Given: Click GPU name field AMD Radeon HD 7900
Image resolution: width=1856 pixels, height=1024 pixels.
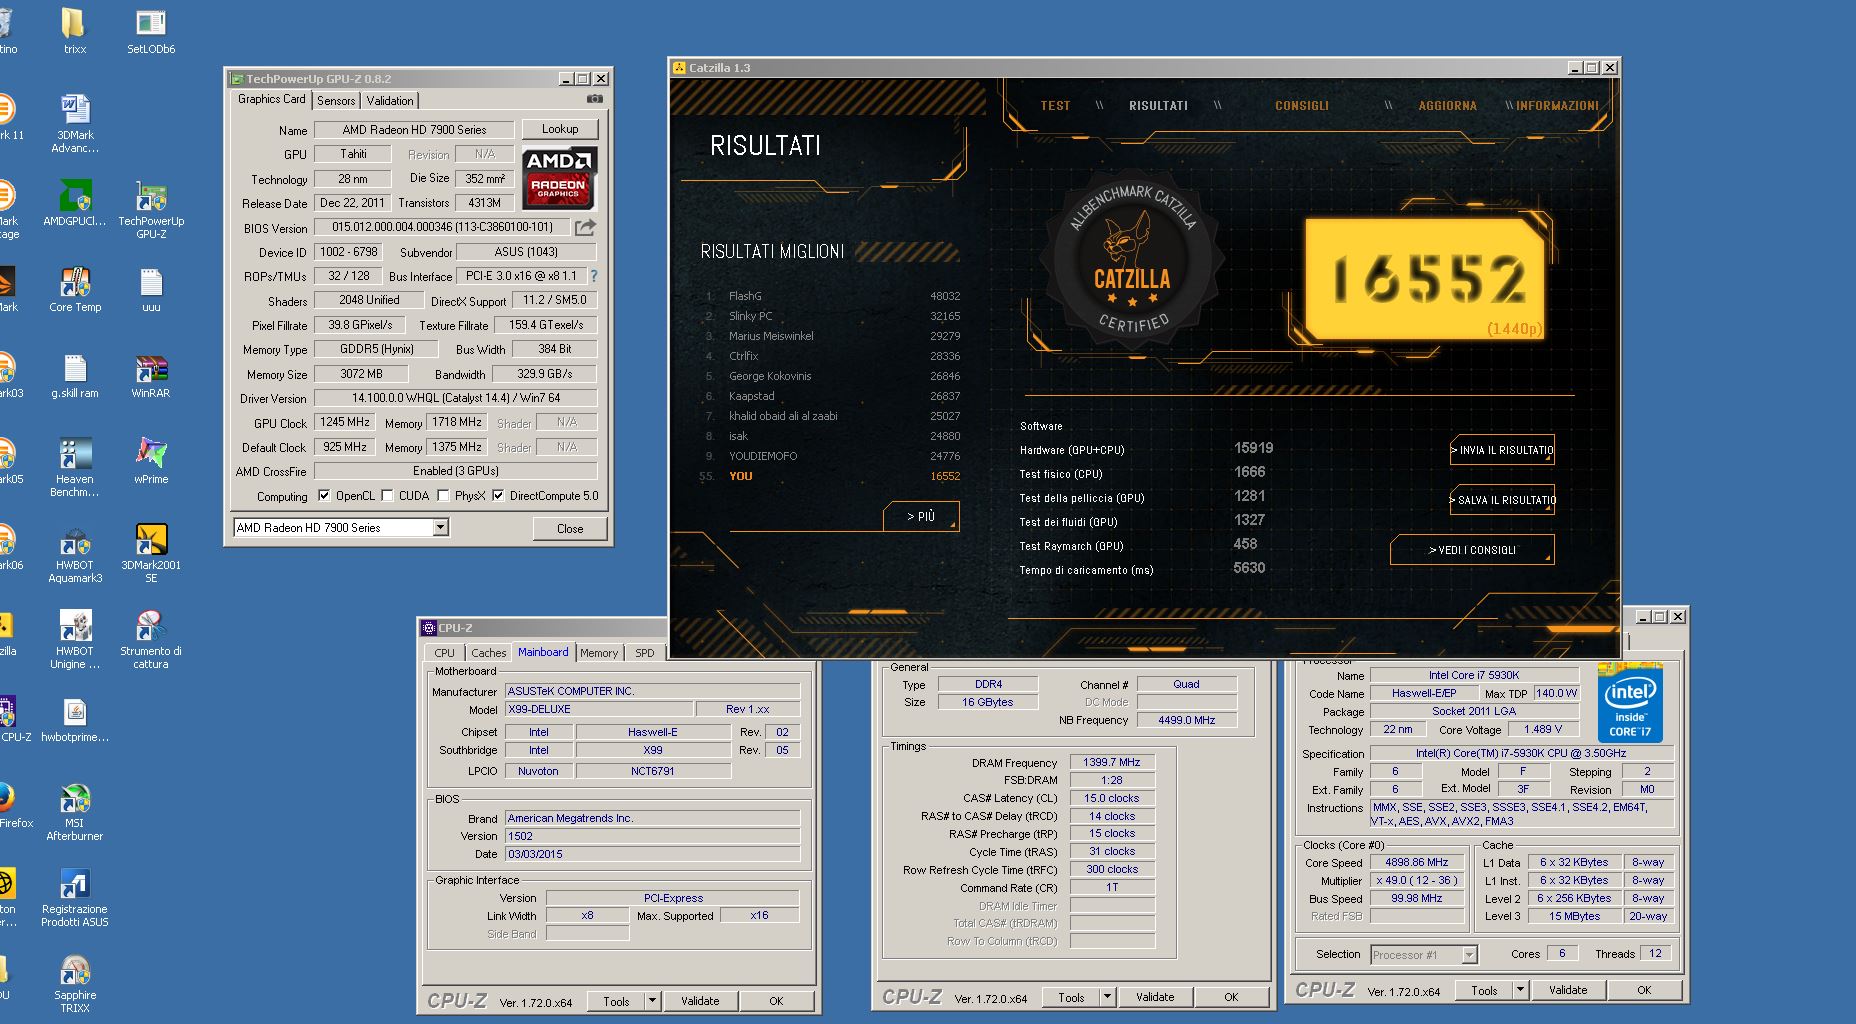Looking at the screenshot, I should click(414, 130).
